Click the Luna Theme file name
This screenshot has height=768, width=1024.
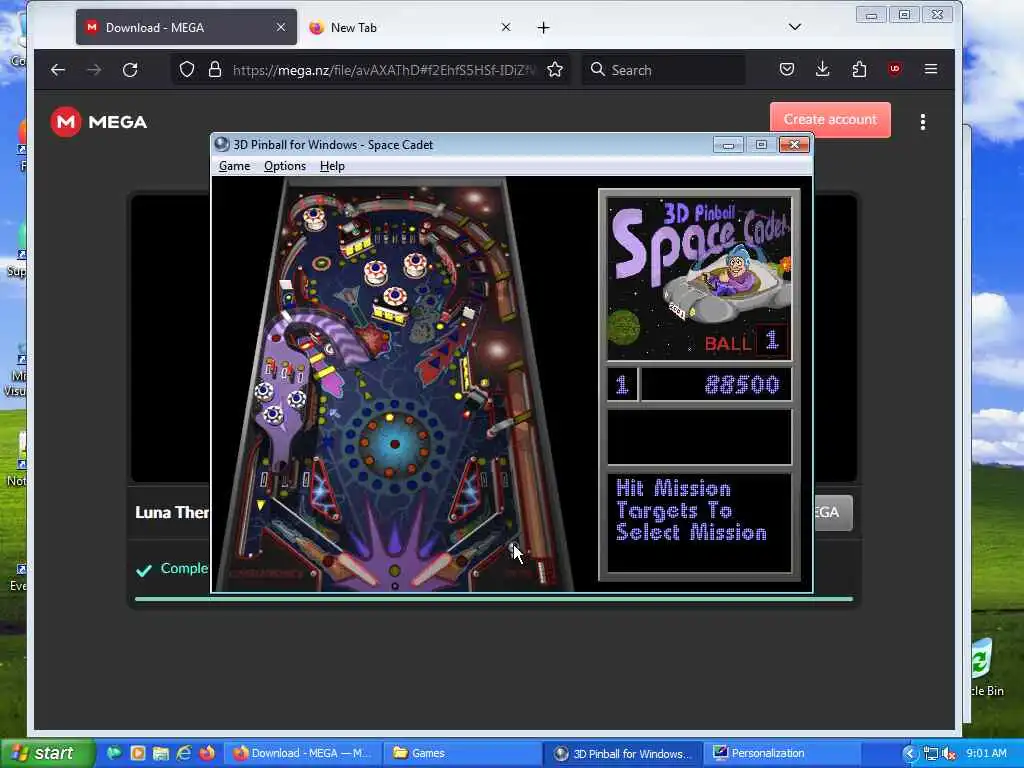pos(172,512)
